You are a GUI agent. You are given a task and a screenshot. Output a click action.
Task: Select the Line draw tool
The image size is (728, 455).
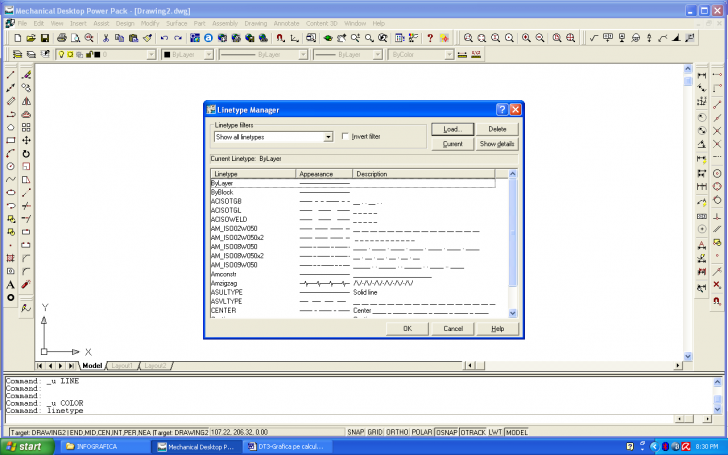pos(11,75)
